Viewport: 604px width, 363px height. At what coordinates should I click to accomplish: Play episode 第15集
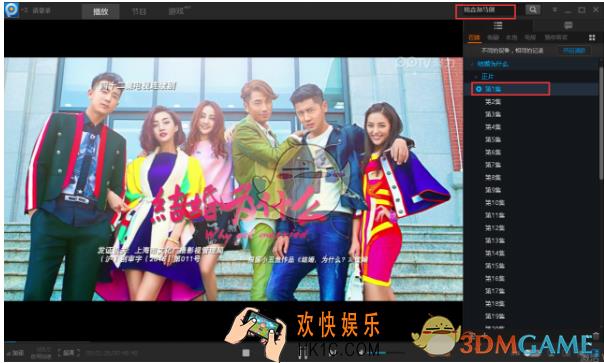pos(495,266)
